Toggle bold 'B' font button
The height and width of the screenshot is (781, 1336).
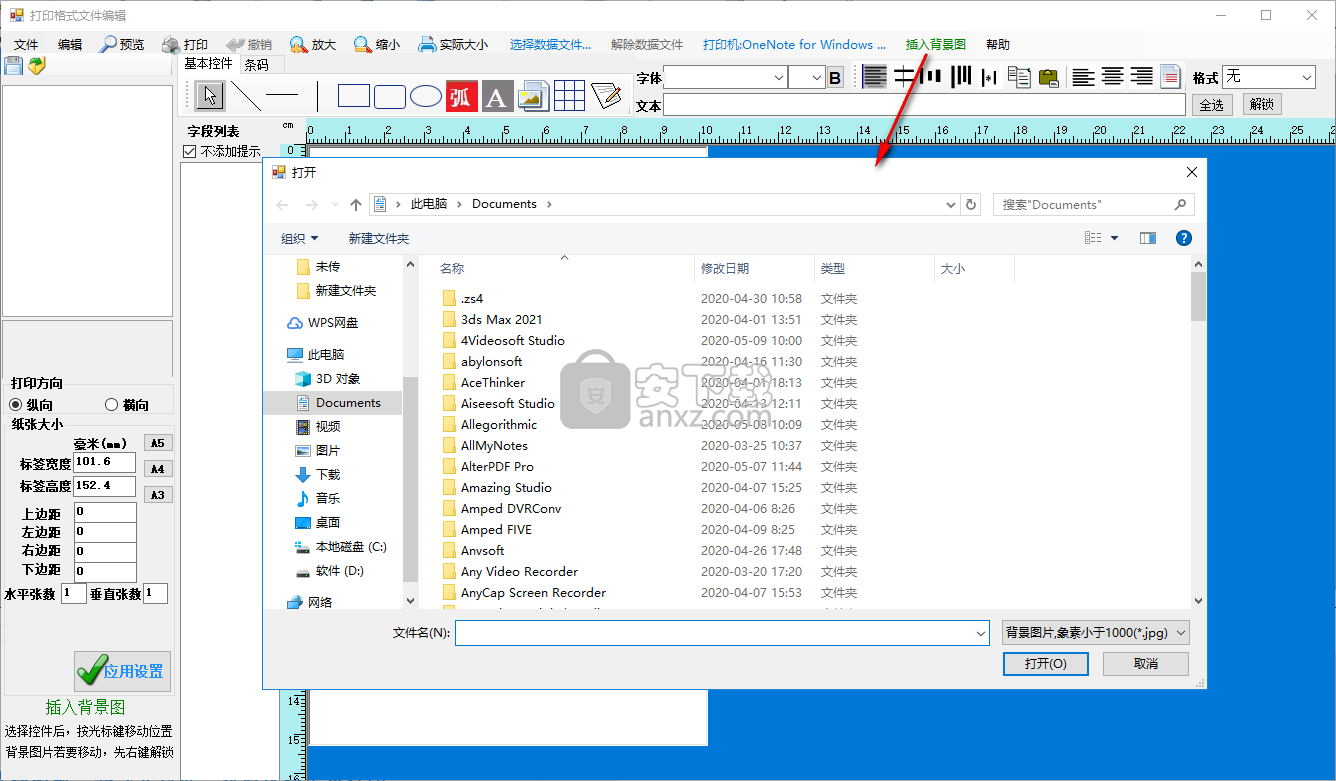835,77
